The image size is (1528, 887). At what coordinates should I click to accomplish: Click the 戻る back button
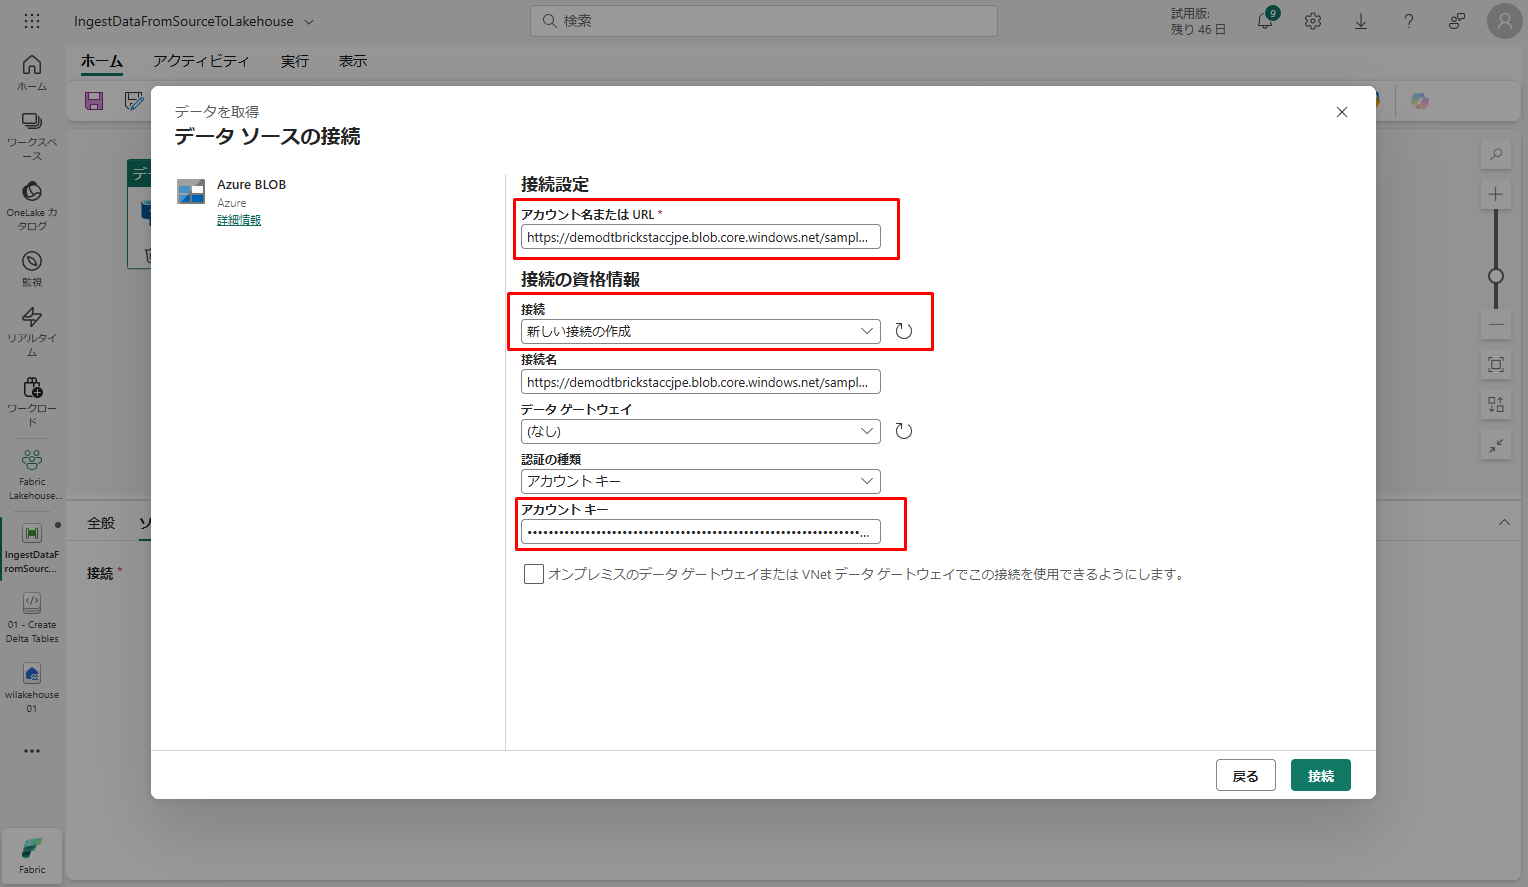[1246, 776]
